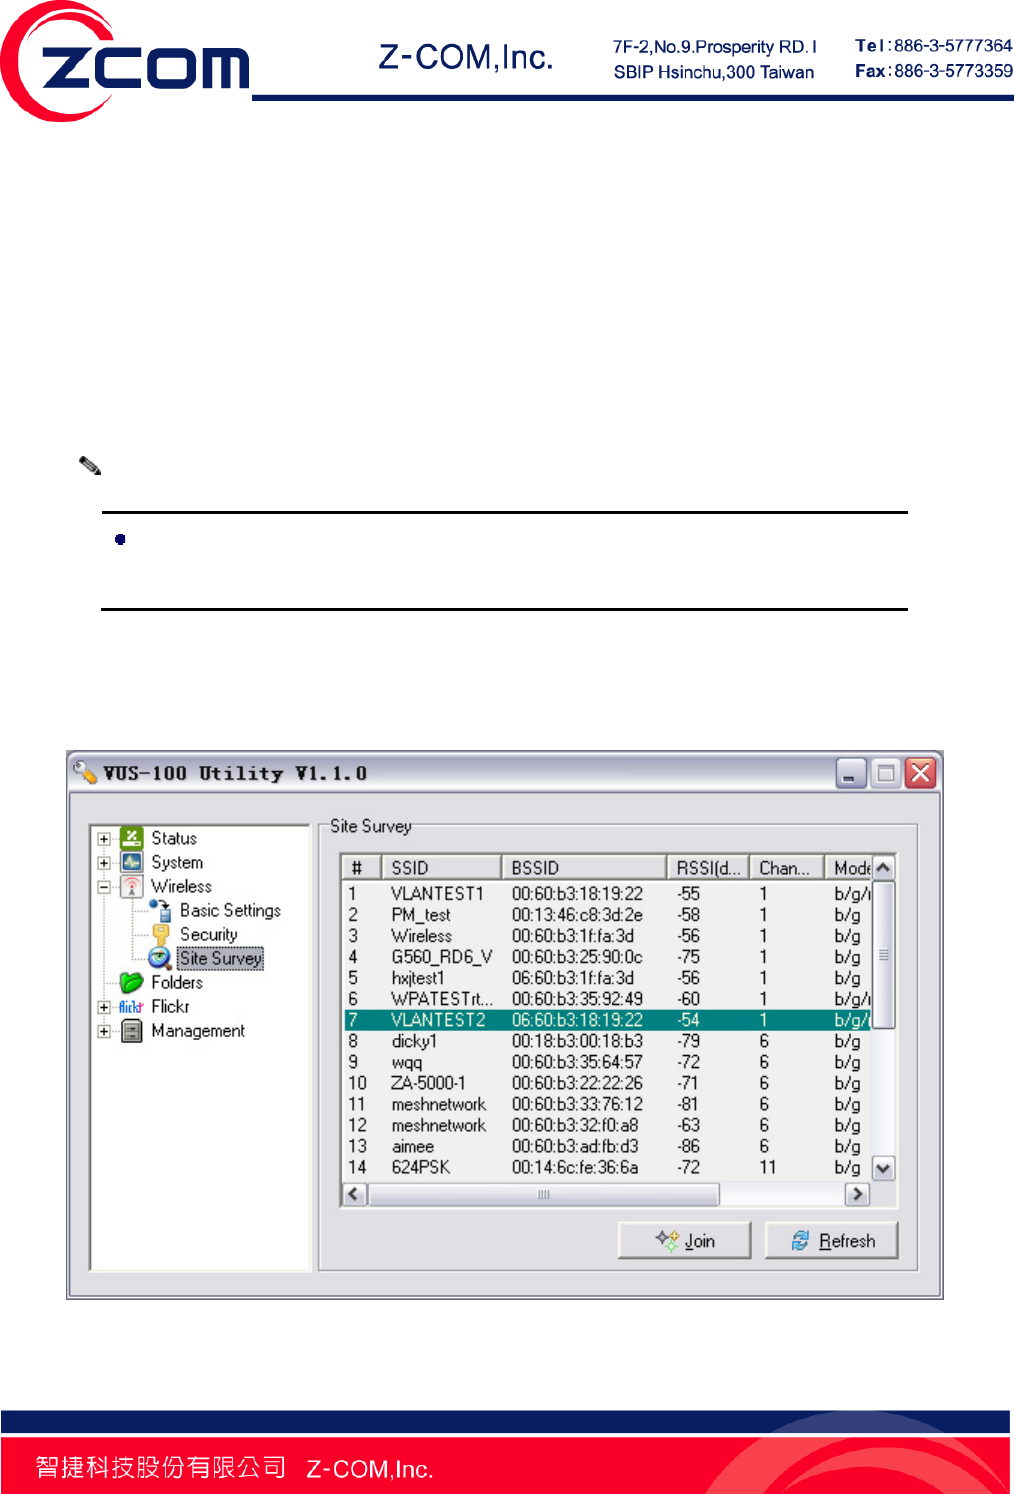Click the Join button

pos(684,1240)
